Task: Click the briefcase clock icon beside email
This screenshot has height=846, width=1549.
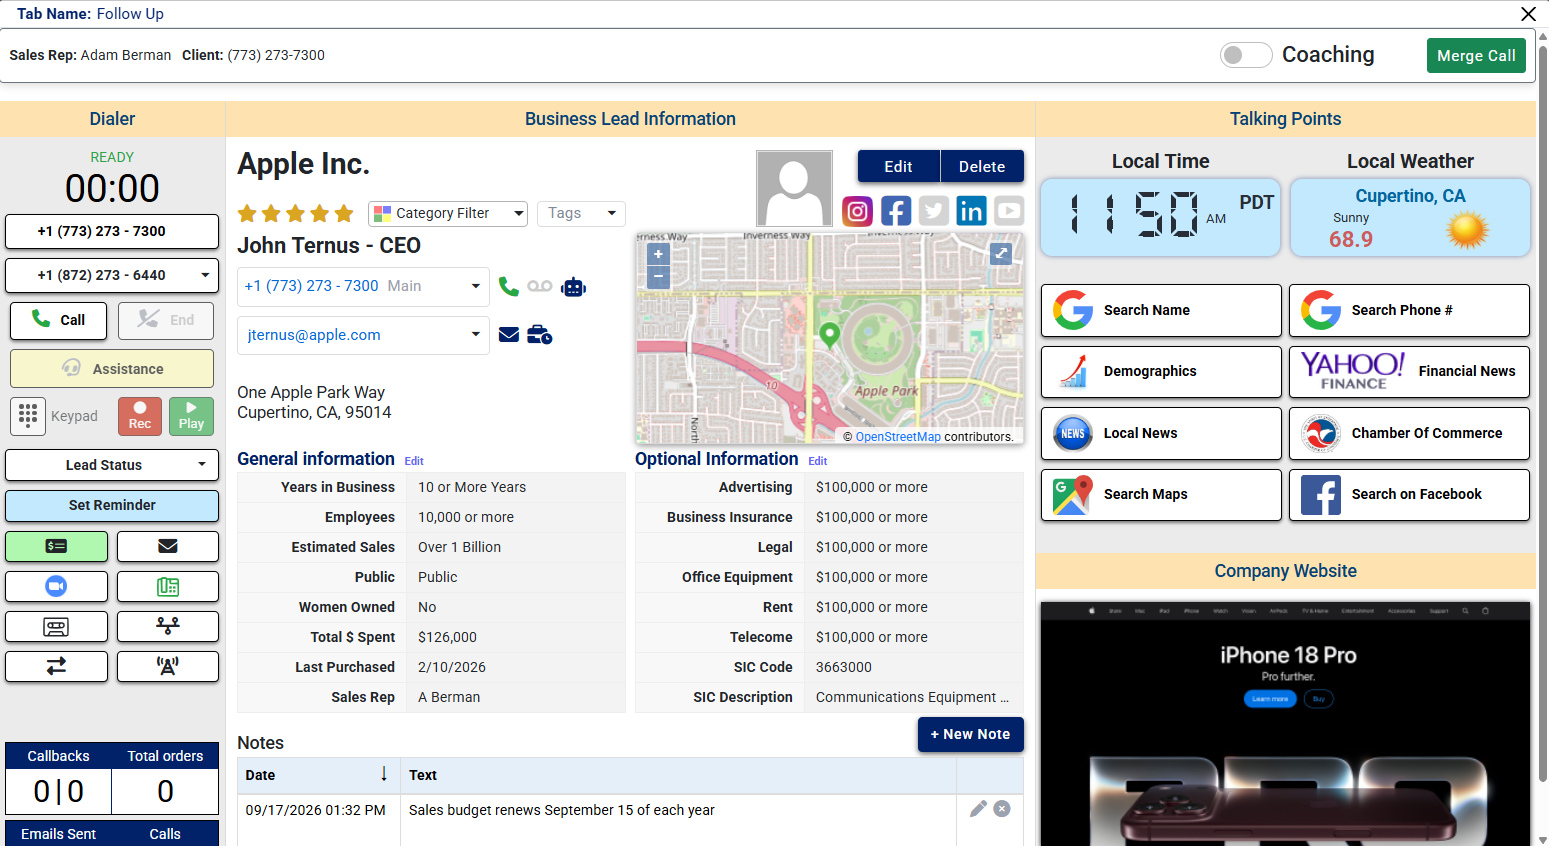Action: point(540,335)
